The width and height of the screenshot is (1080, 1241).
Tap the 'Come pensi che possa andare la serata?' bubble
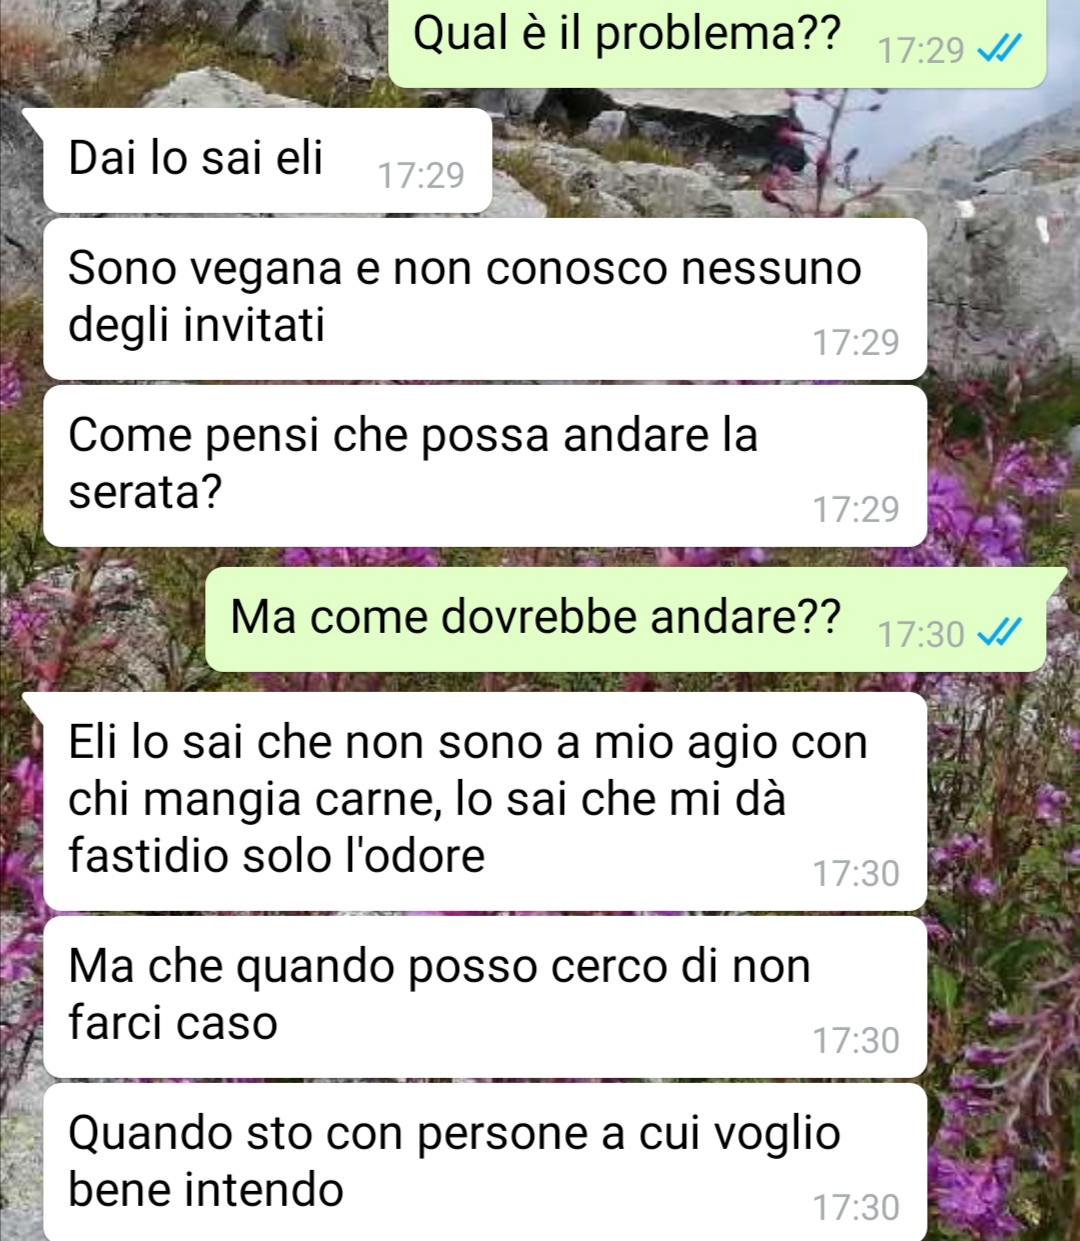click(485, 466)
